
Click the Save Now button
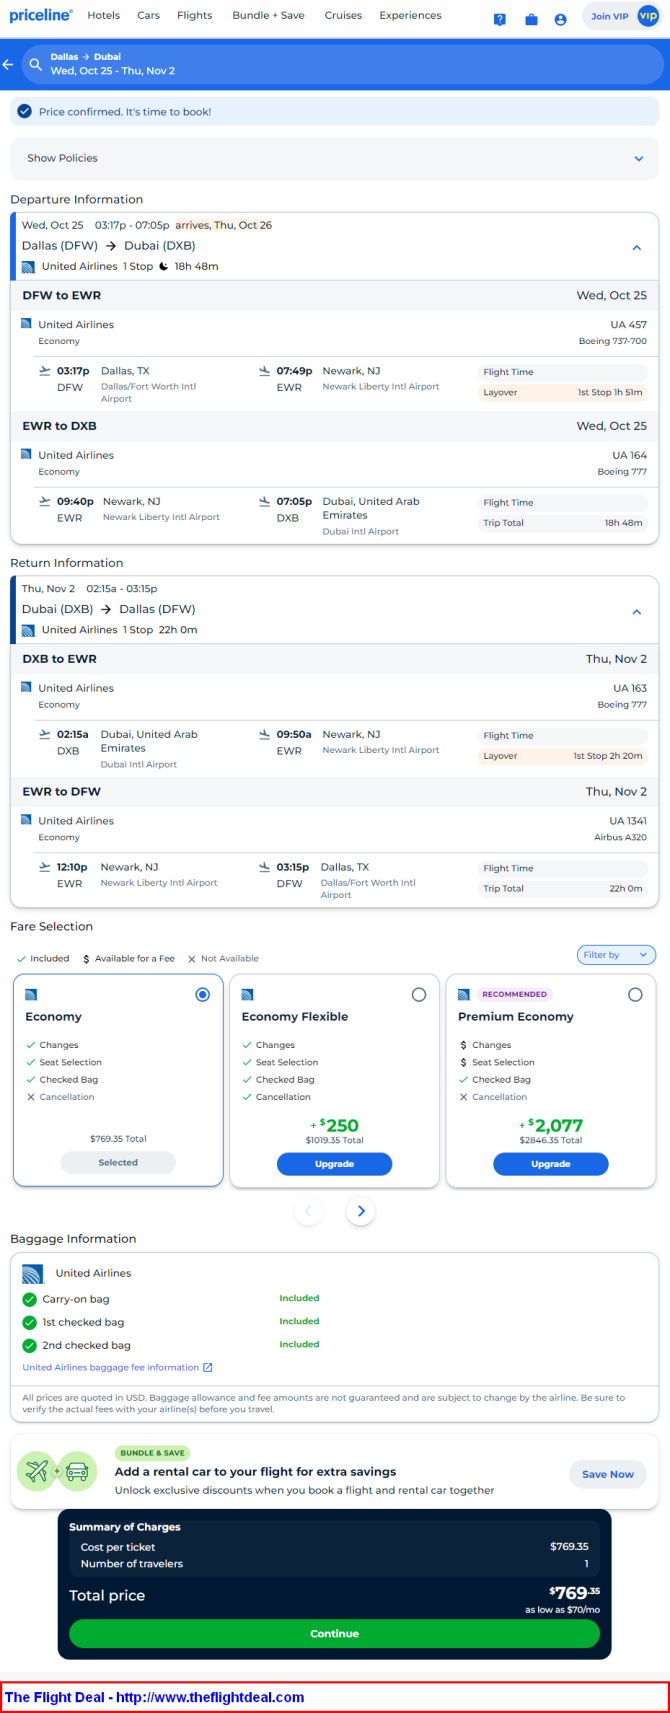tap(608, 1474)
